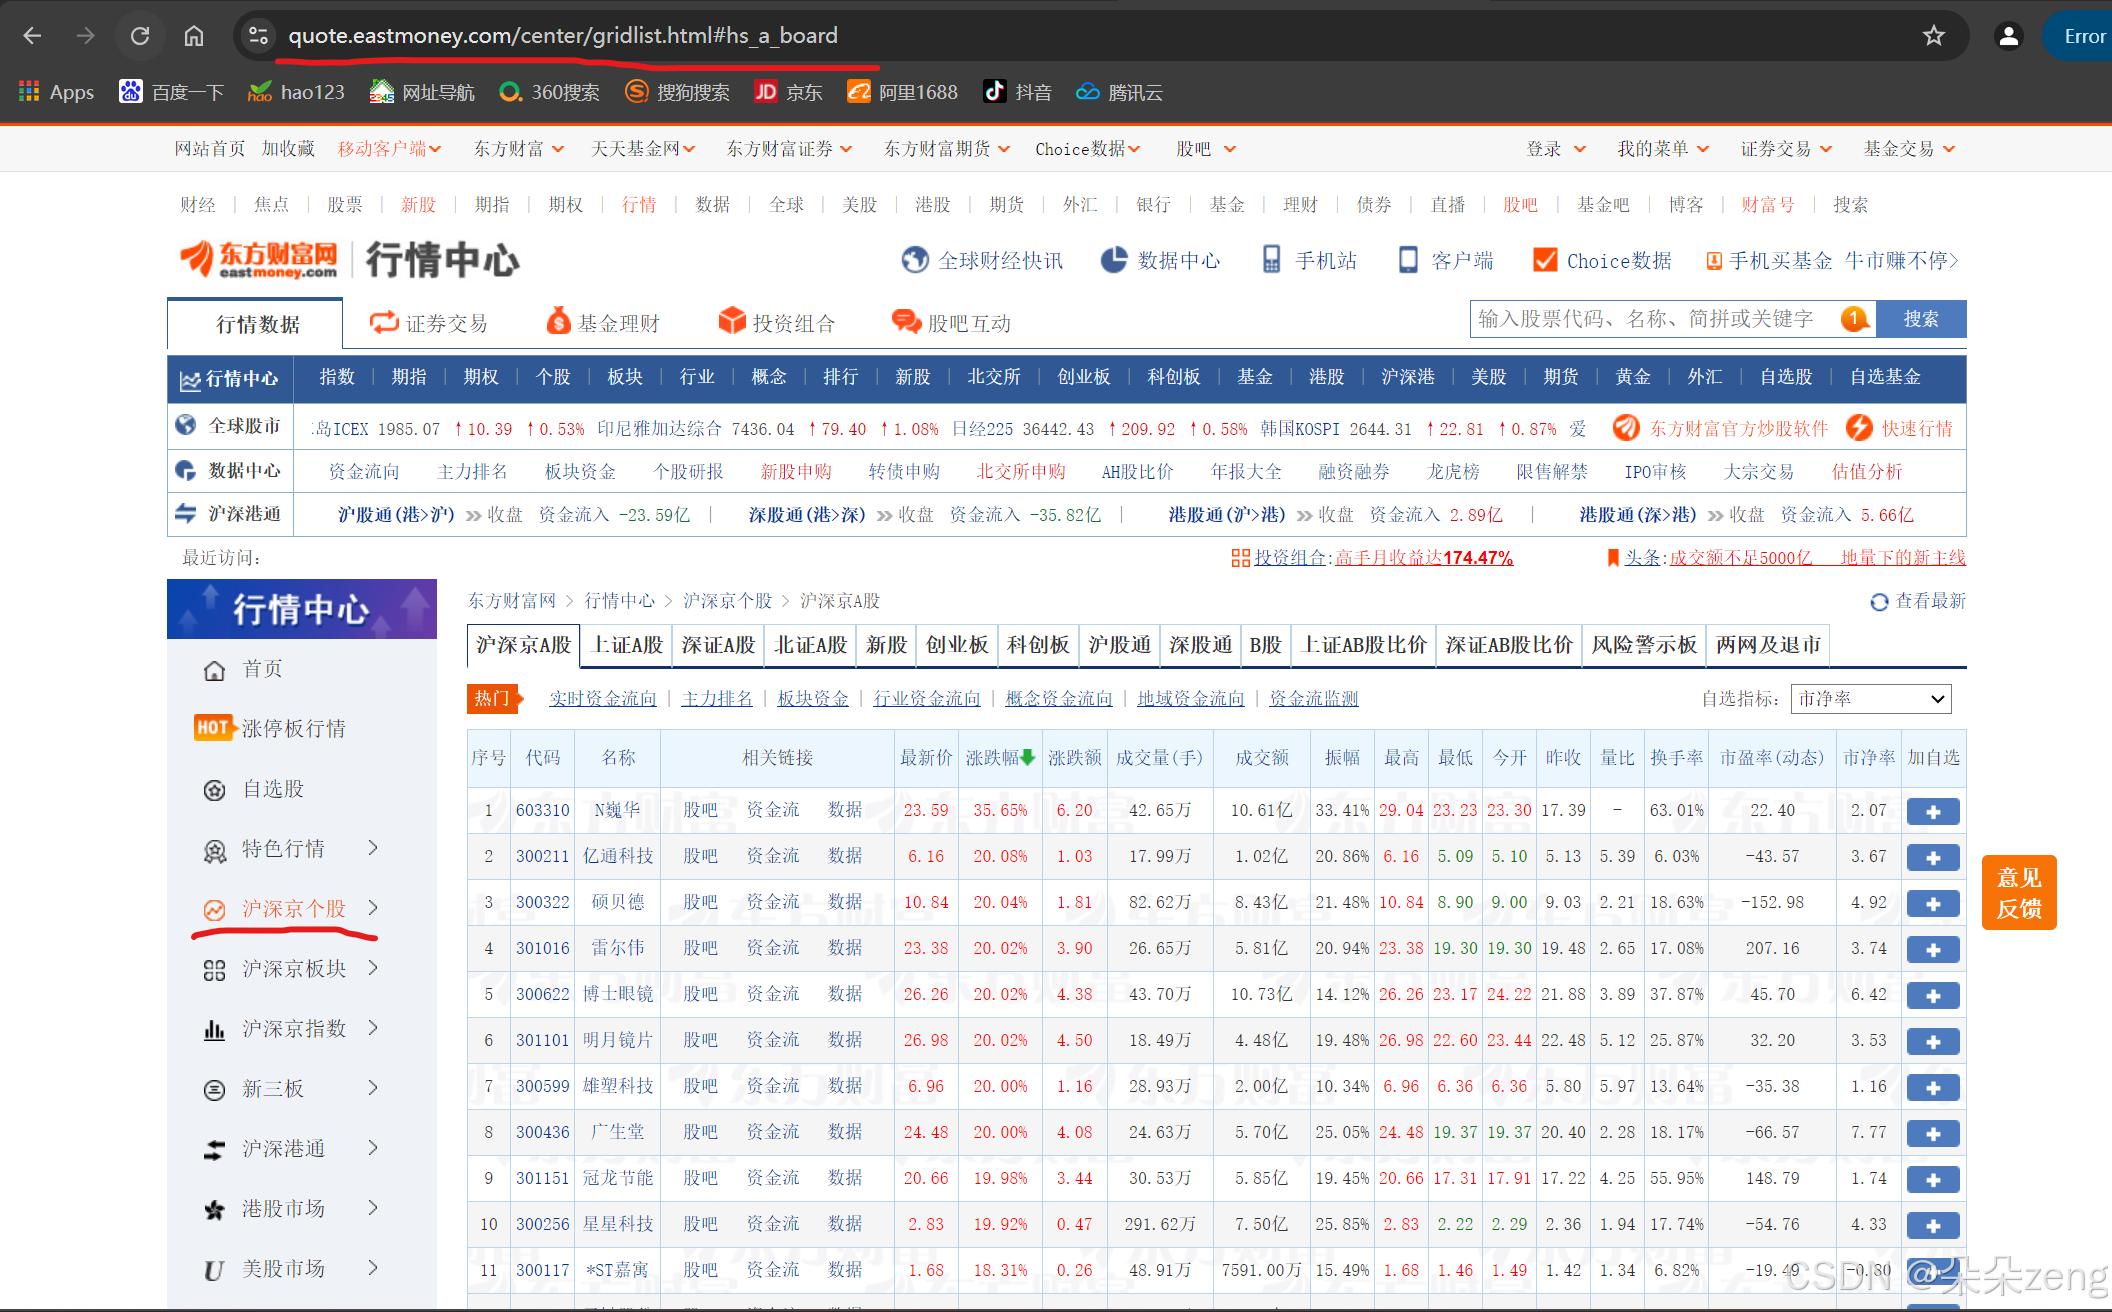
Task: Open 涨停板行情 HOT item in sidebar
Action: (x=269, y=728)
